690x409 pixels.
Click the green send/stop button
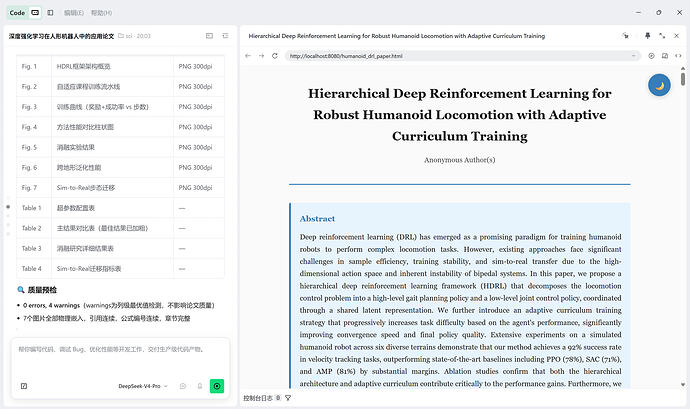point(217,386)
